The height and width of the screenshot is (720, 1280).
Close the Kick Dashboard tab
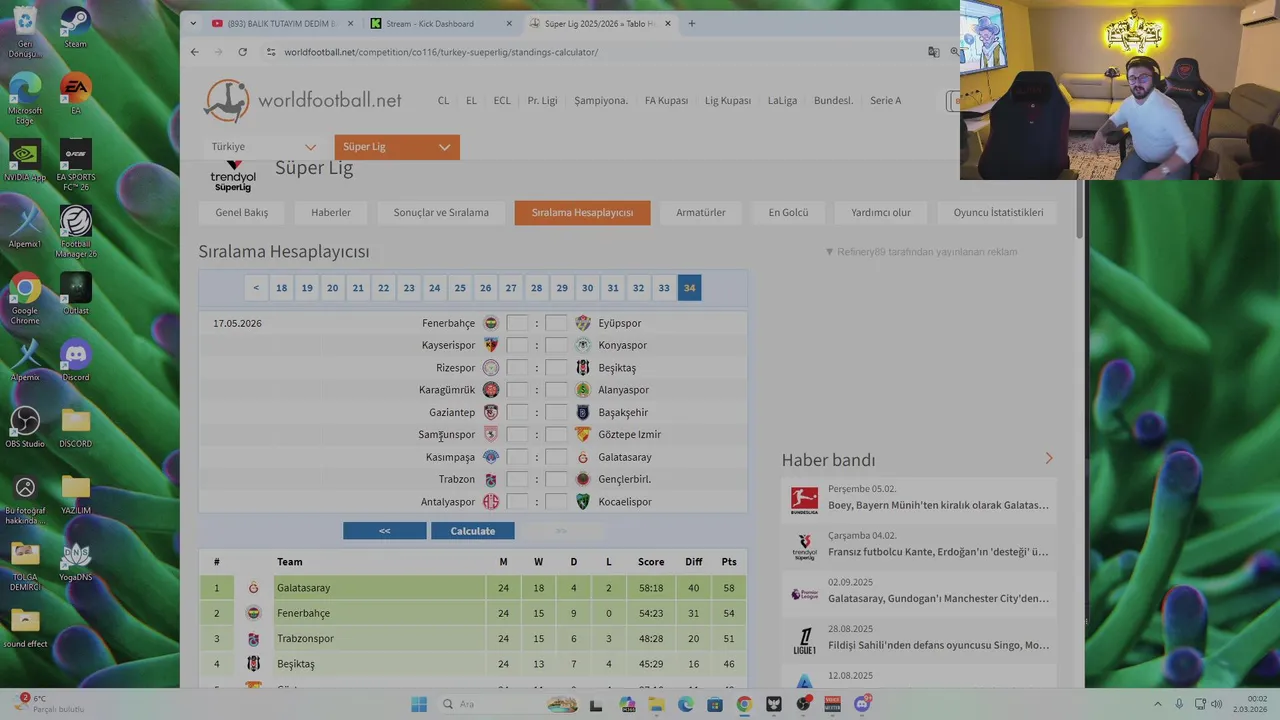click(509, 23)
